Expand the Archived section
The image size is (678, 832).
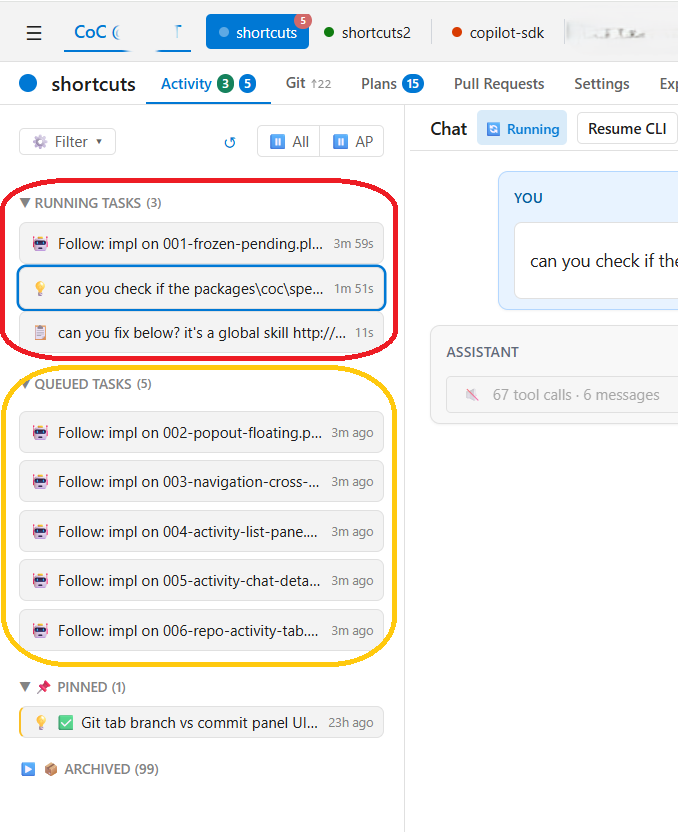[28, 769]
